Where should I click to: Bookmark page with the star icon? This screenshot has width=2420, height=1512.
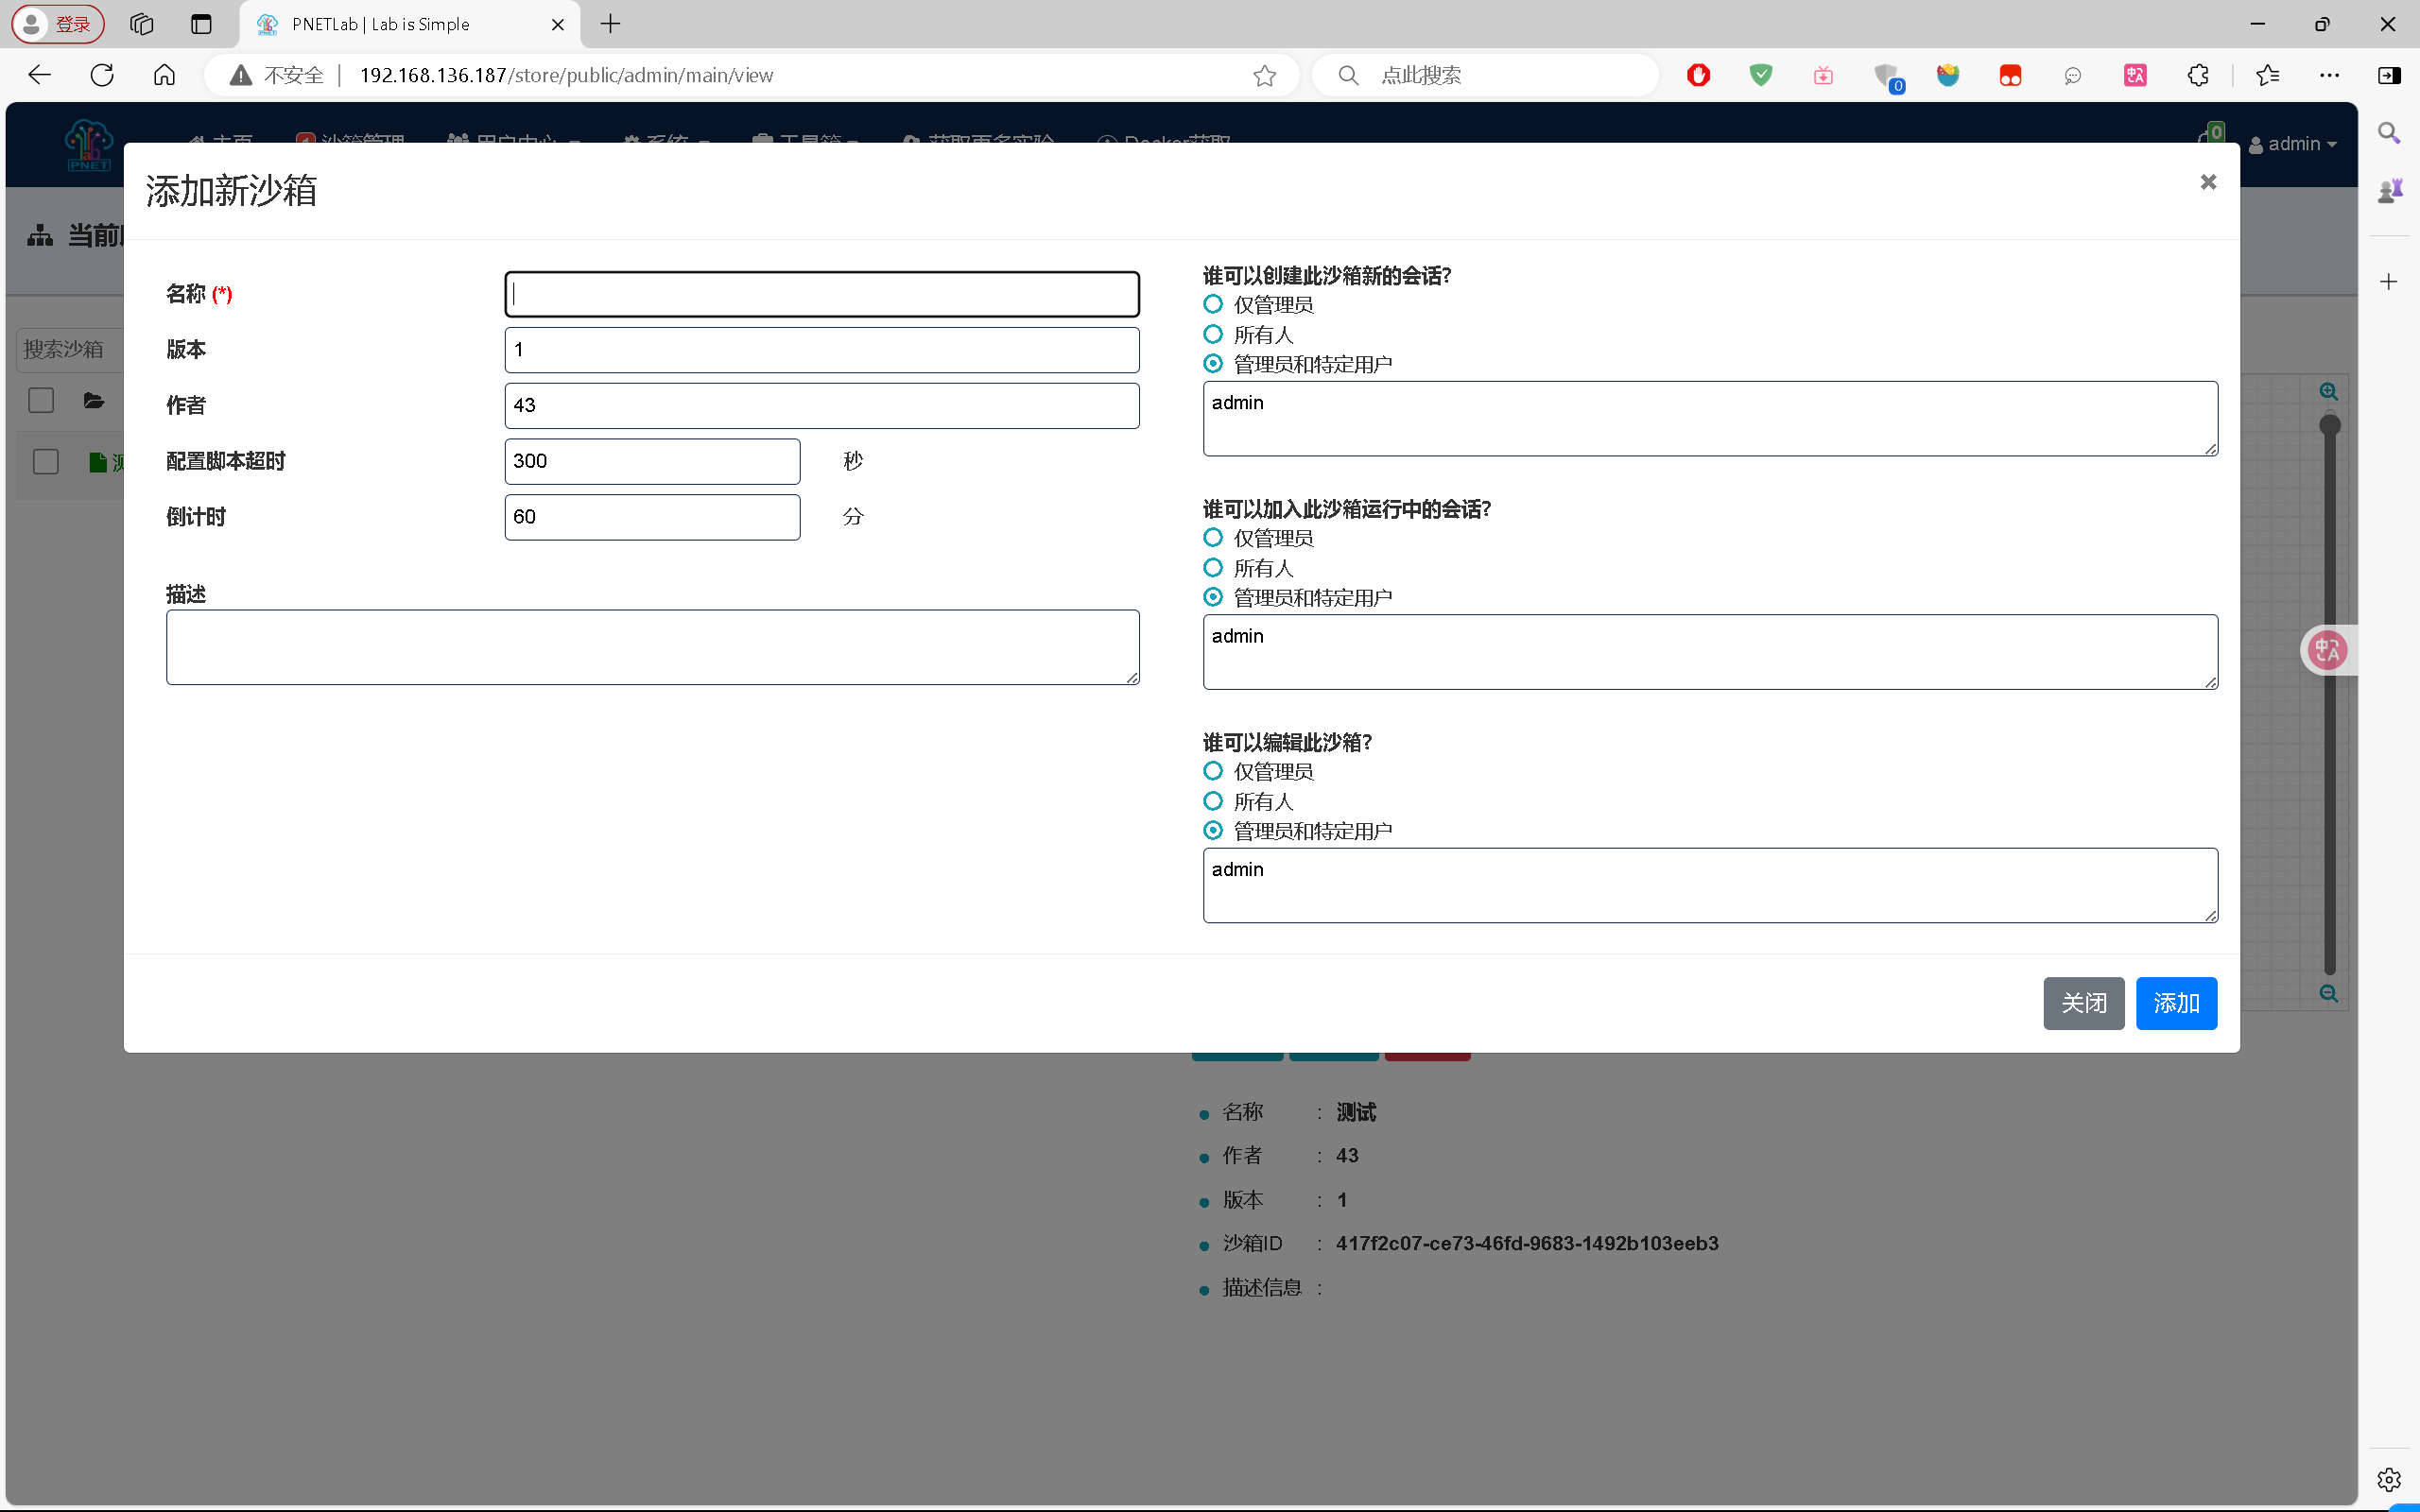(1264, 75)
